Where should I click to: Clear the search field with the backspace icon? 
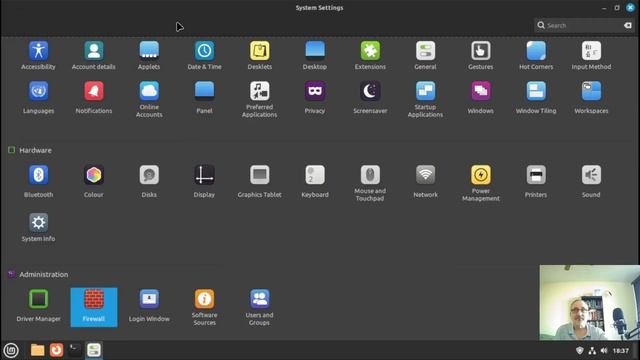coord(628,25)
